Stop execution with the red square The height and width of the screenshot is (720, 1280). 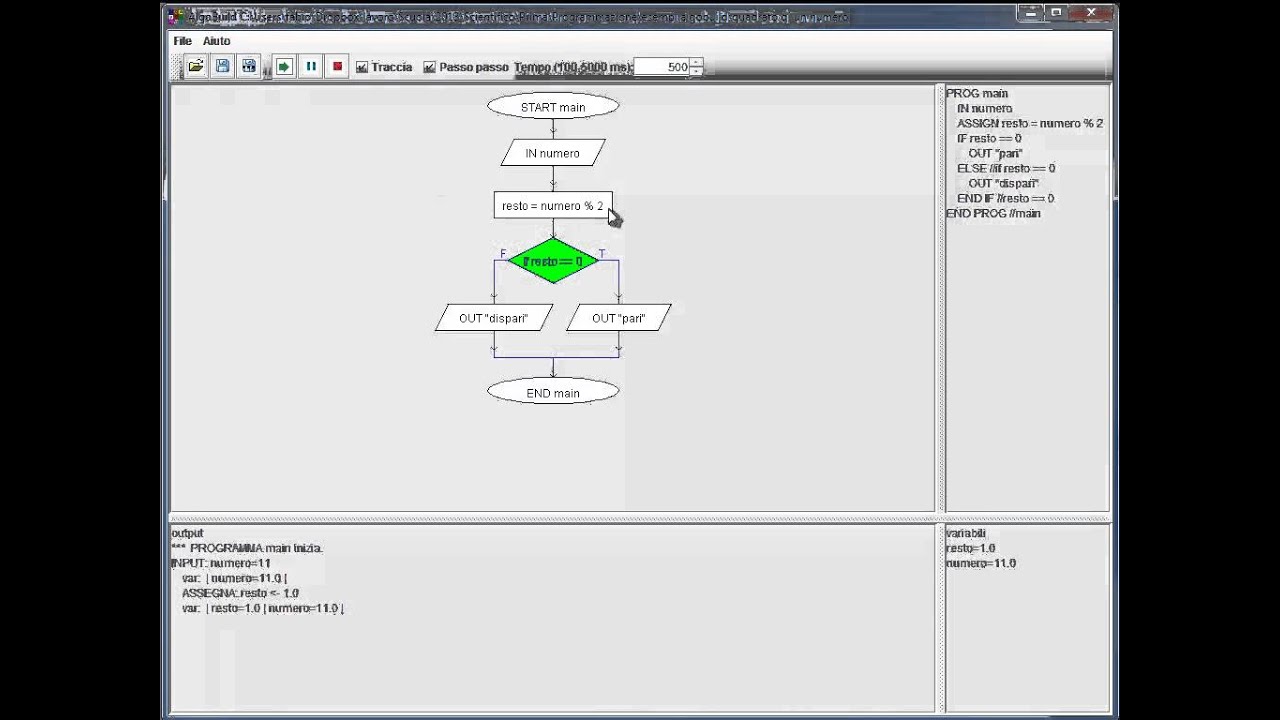pos(337,67)
